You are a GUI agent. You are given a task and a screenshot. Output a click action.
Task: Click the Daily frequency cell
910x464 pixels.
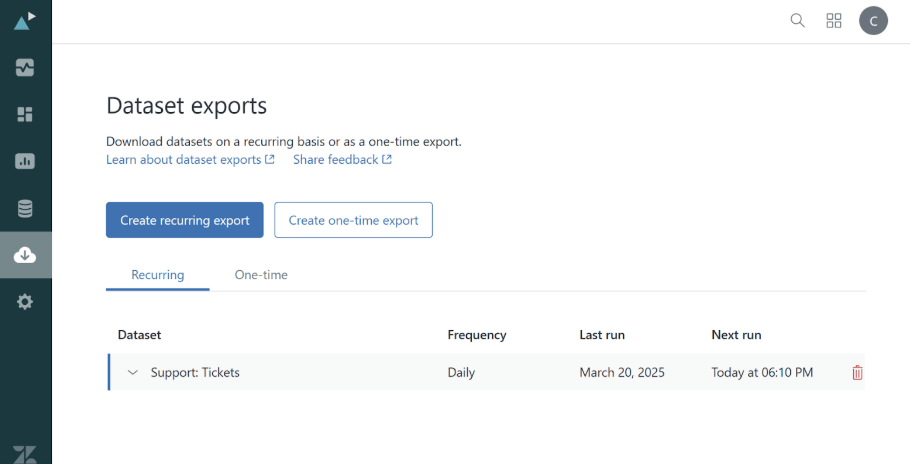[x=461, y=372]
